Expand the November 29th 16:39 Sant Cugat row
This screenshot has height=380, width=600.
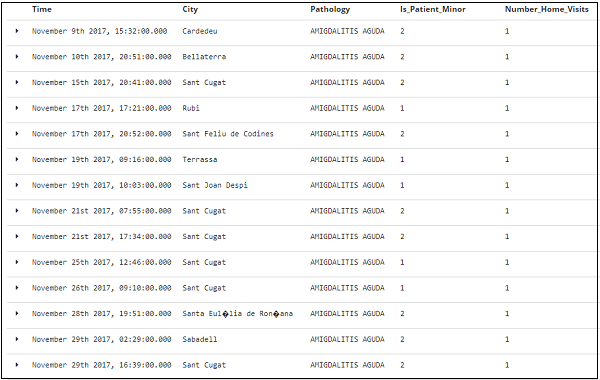(17, 365)
